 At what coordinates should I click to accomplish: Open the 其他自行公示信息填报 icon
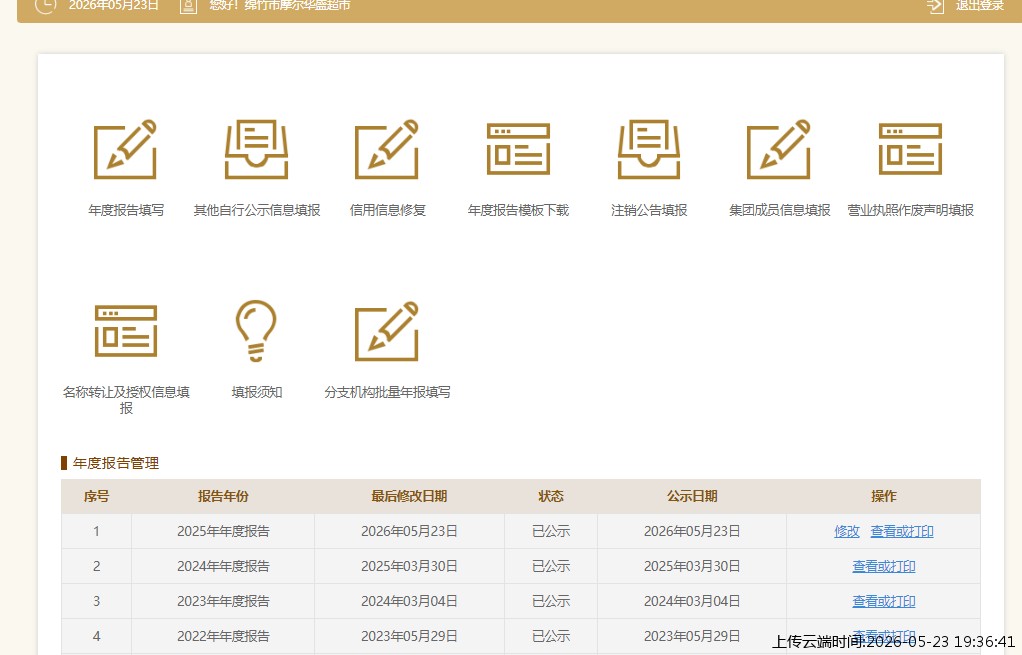(256, 149)
